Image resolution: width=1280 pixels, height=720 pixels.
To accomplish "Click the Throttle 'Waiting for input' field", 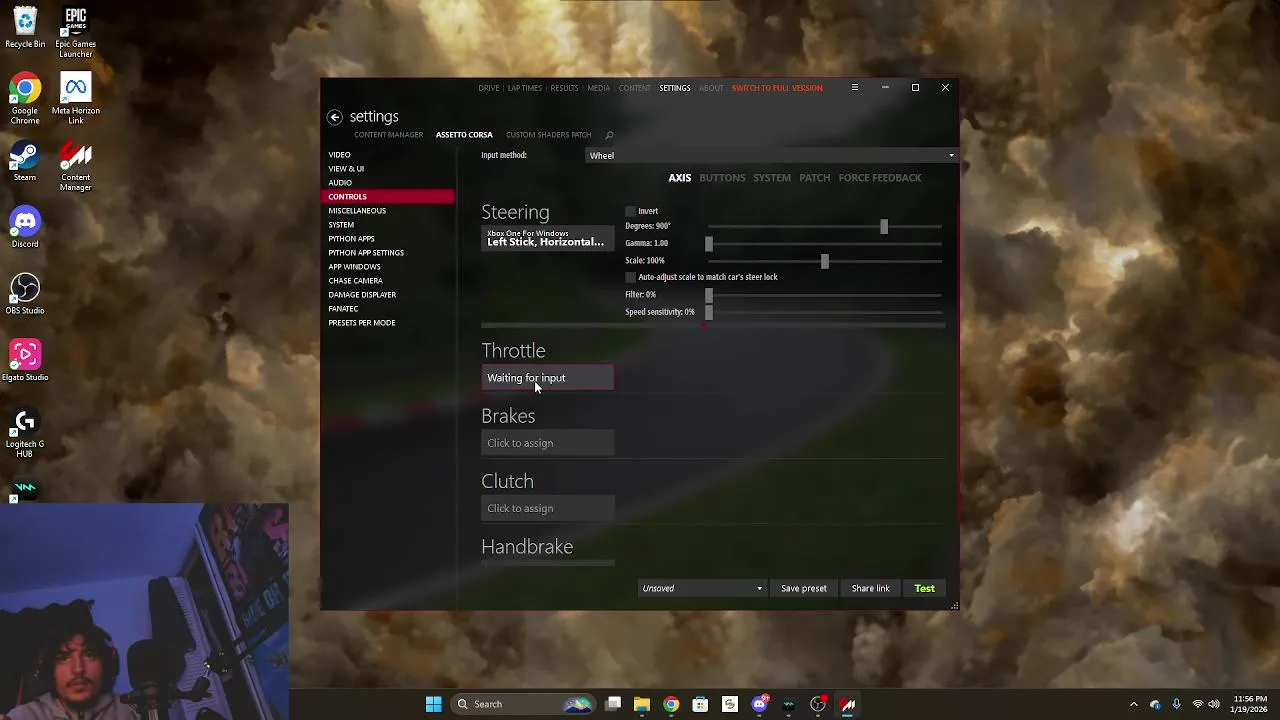I will (x=548, y=378).
